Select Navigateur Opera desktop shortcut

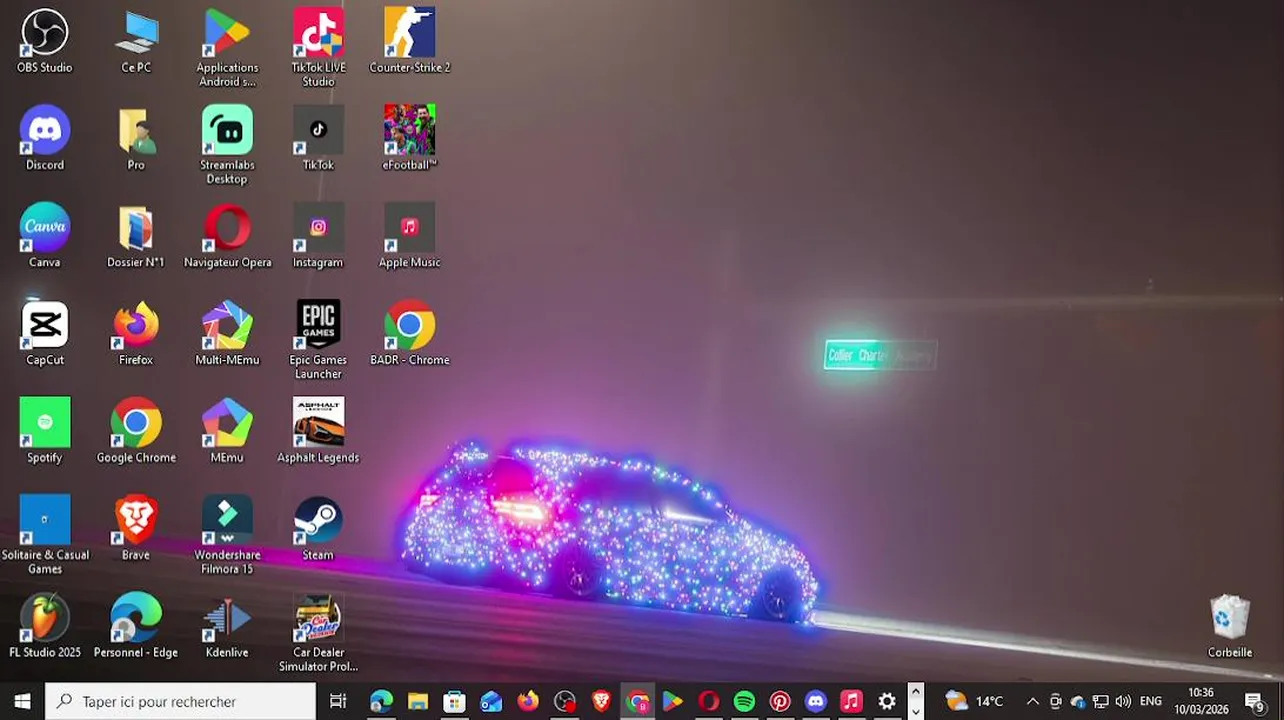coord(227,236)
